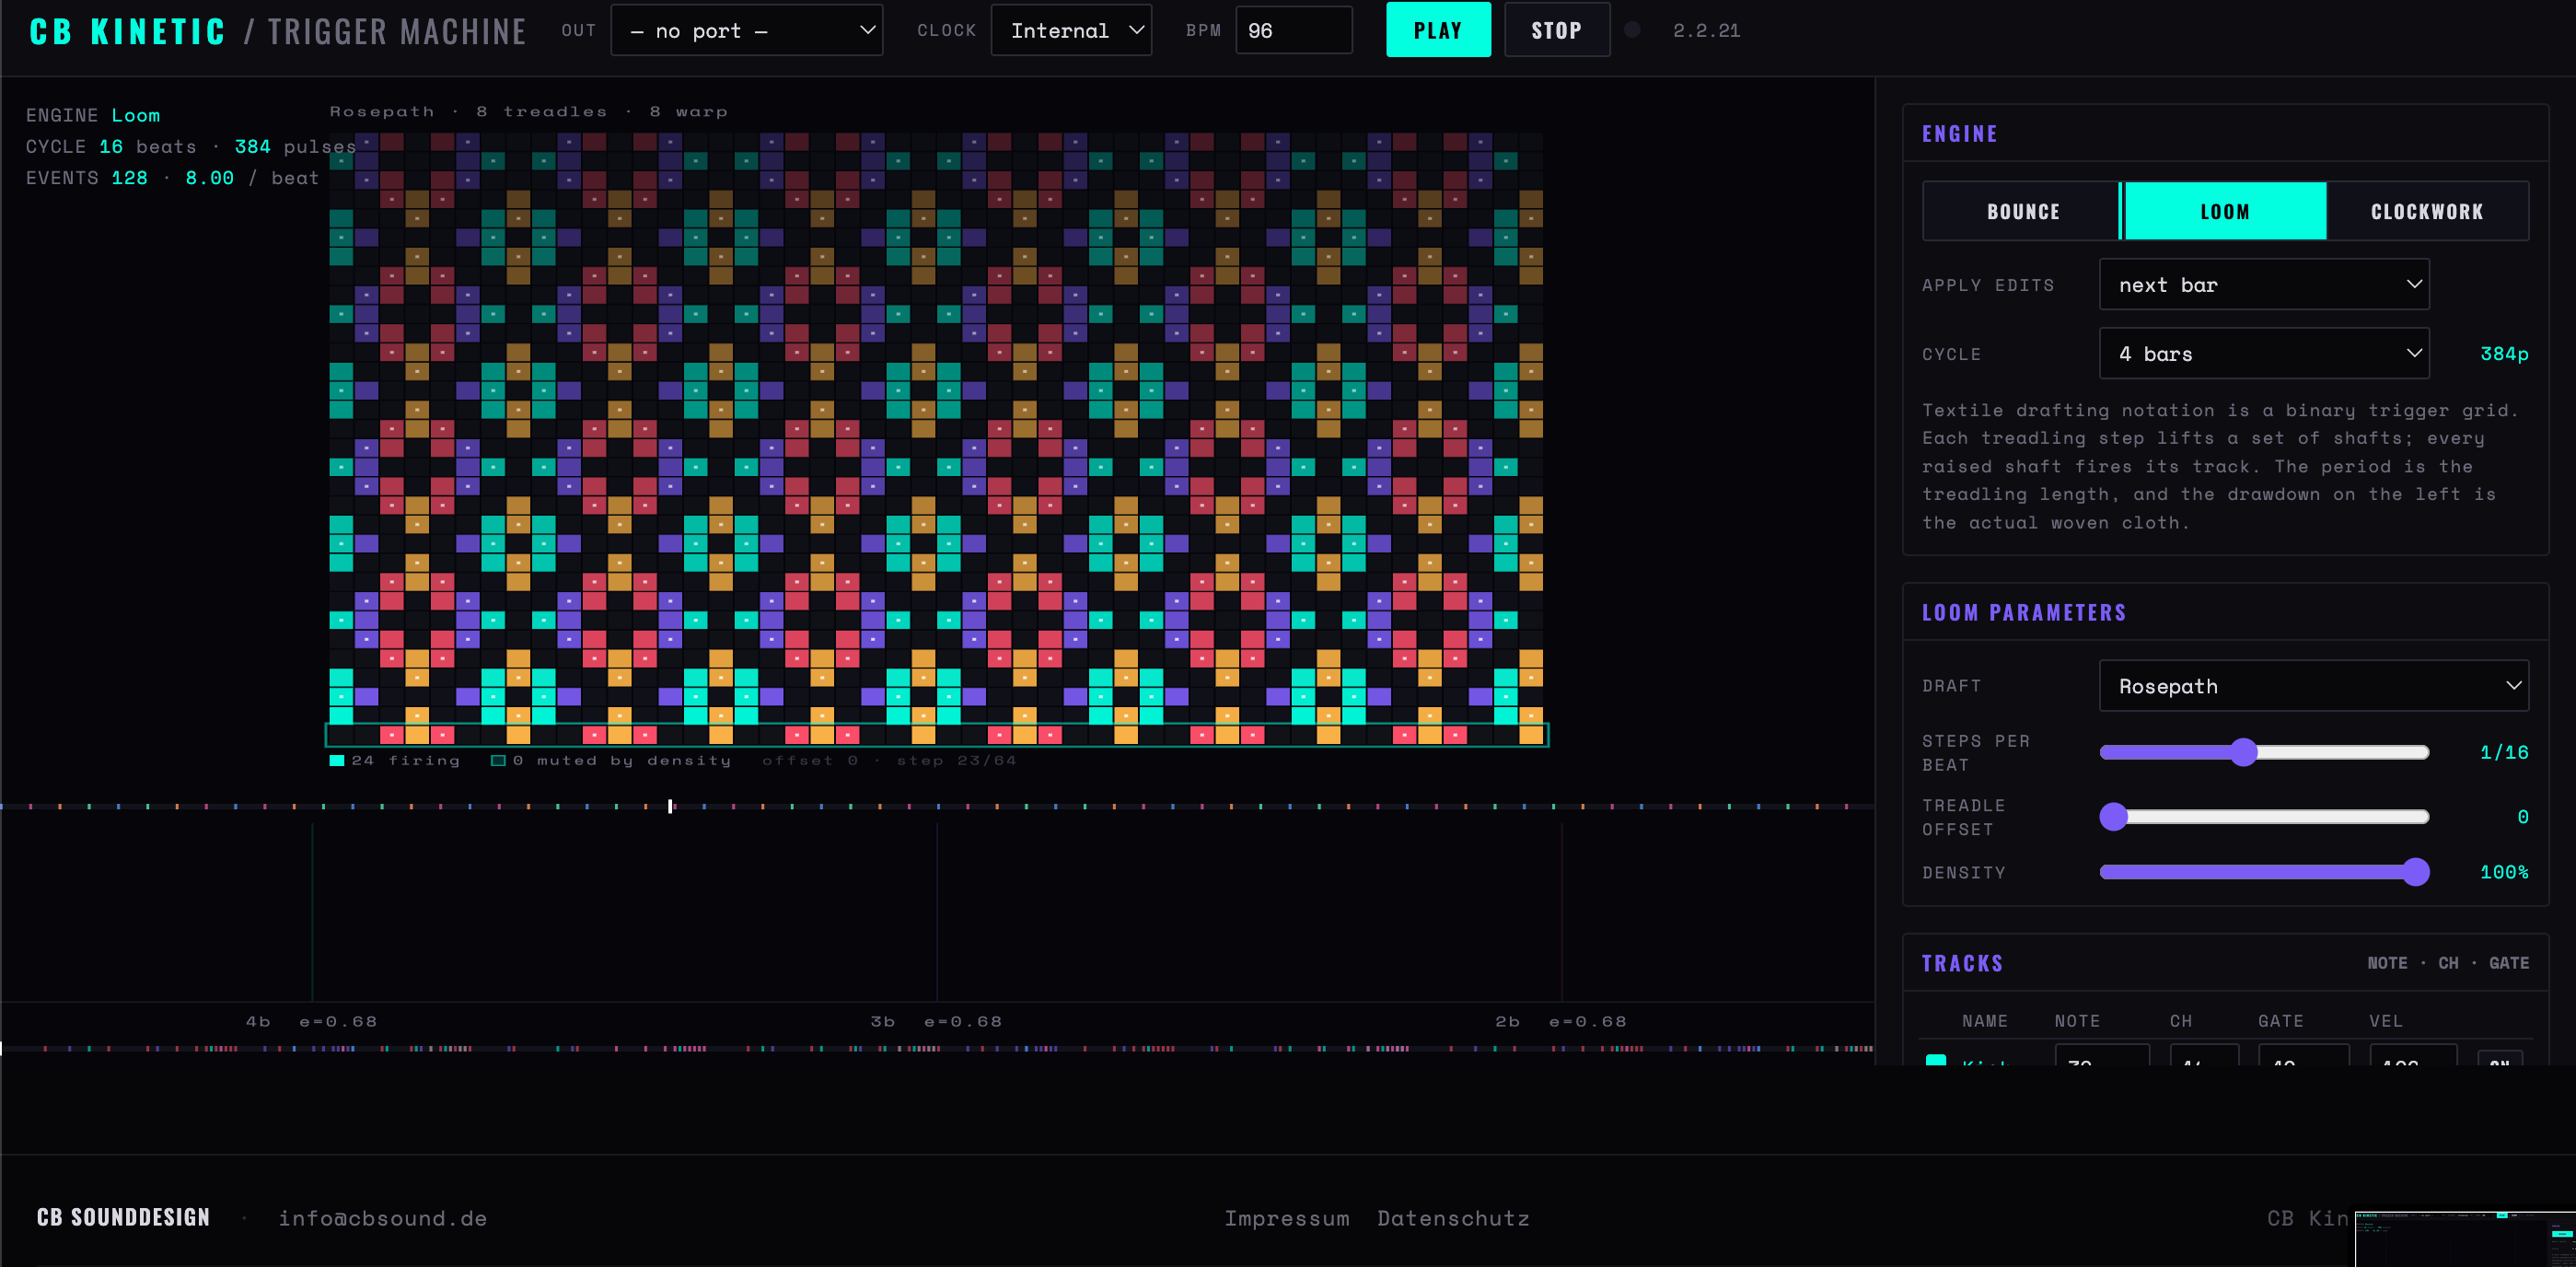Viewport: 2576px width, 1267px height.
Task: Click the NAME column header in Tracks
Action: pyautogui.click(x=1984, y=1021)
